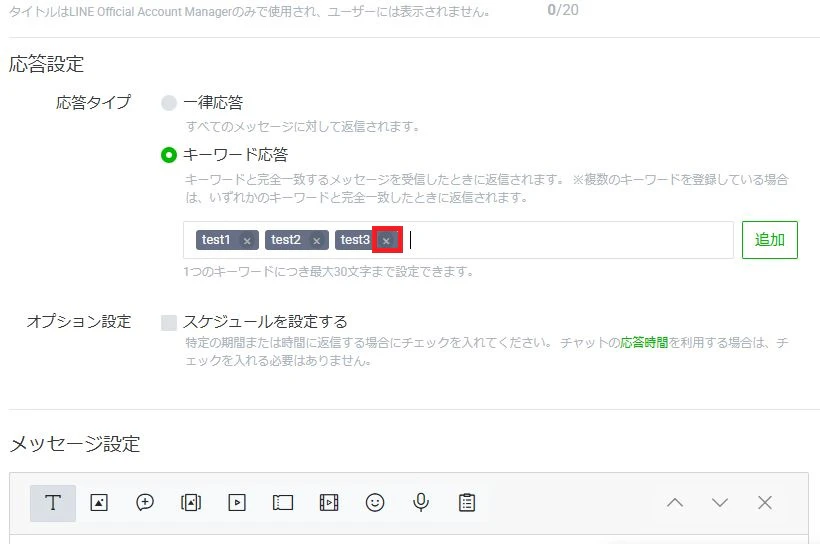Viewport: 820px width, 544px height.
Task: Remove the message with X icon
Action: (765, 503)
